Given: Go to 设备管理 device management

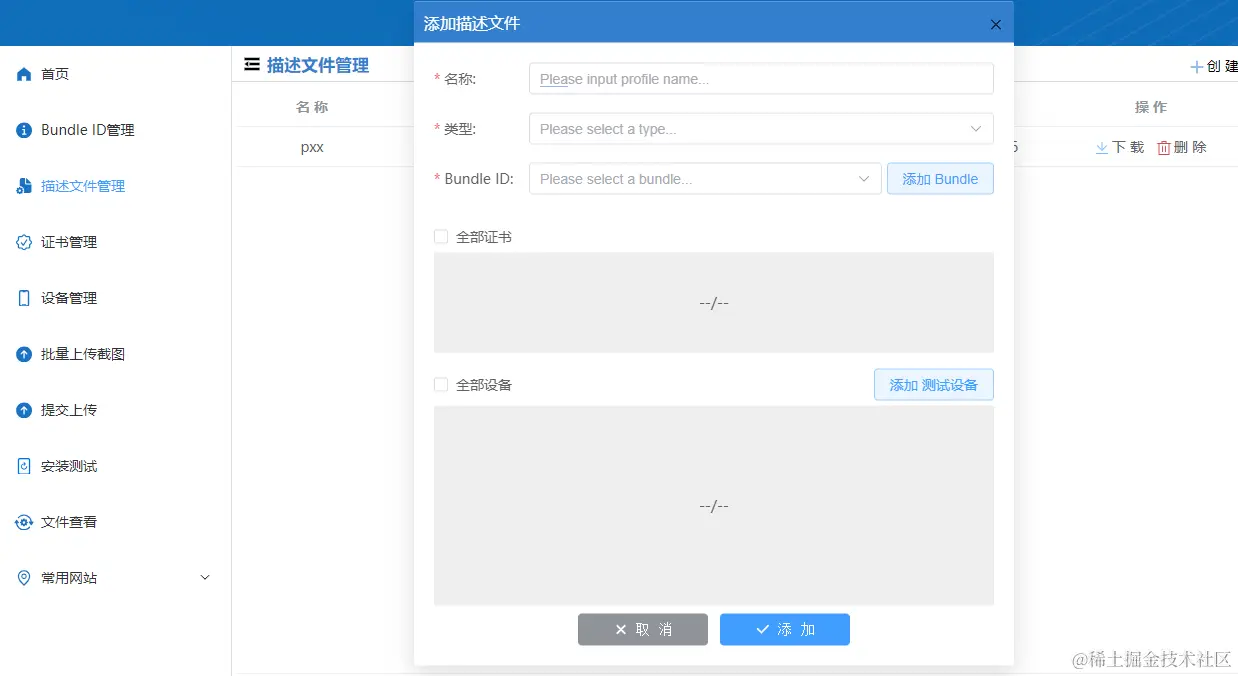Looking at the screenshot, I should 69,297.
